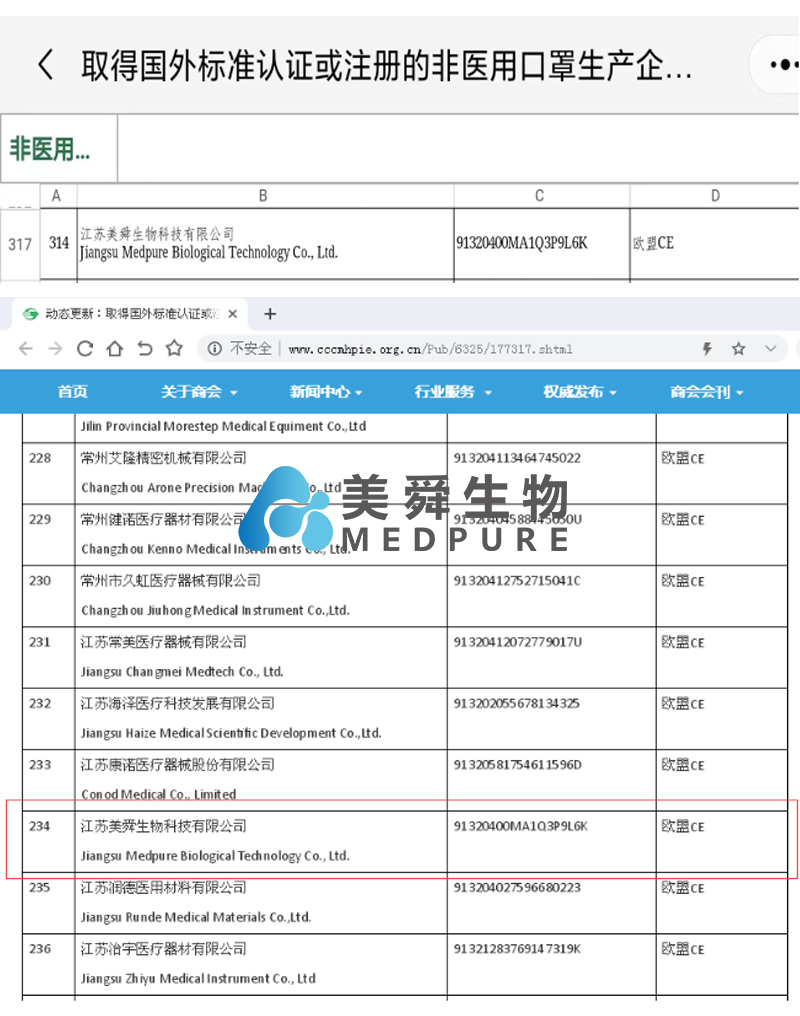Screen dimensions: 800x1016
Task: Open the three-dot more options button
Action: (783, 65)
